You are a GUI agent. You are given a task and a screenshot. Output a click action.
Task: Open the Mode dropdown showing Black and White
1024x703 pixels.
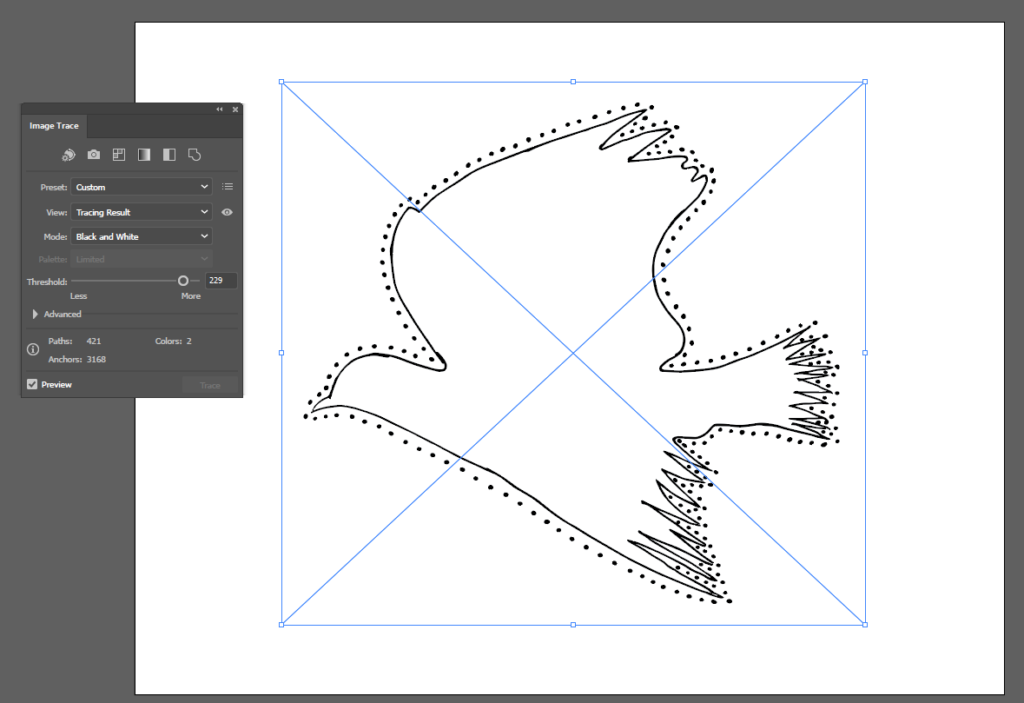[x=141, y=237]
